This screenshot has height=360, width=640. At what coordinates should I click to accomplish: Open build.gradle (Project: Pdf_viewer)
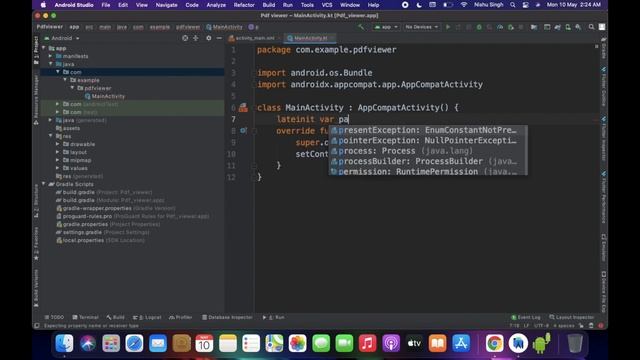104,192
